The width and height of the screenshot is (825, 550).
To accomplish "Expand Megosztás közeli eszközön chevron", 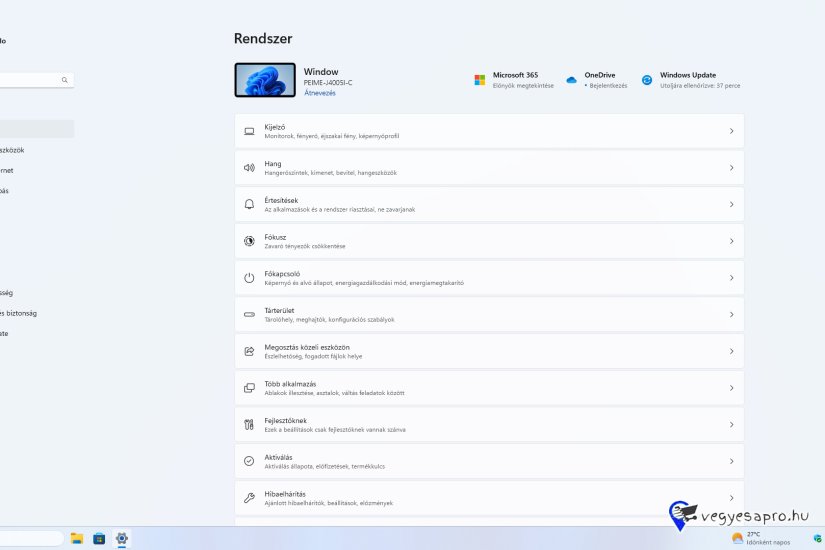I will [x=731, y=351].
